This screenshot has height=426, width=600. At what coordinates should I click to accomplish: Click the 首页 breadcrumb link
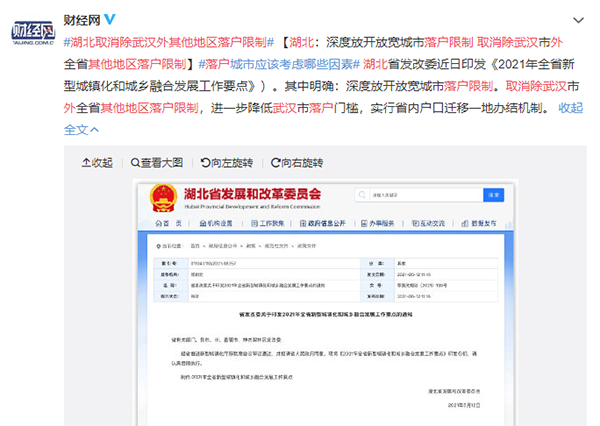pyautogui.click(x=195, y=246)
